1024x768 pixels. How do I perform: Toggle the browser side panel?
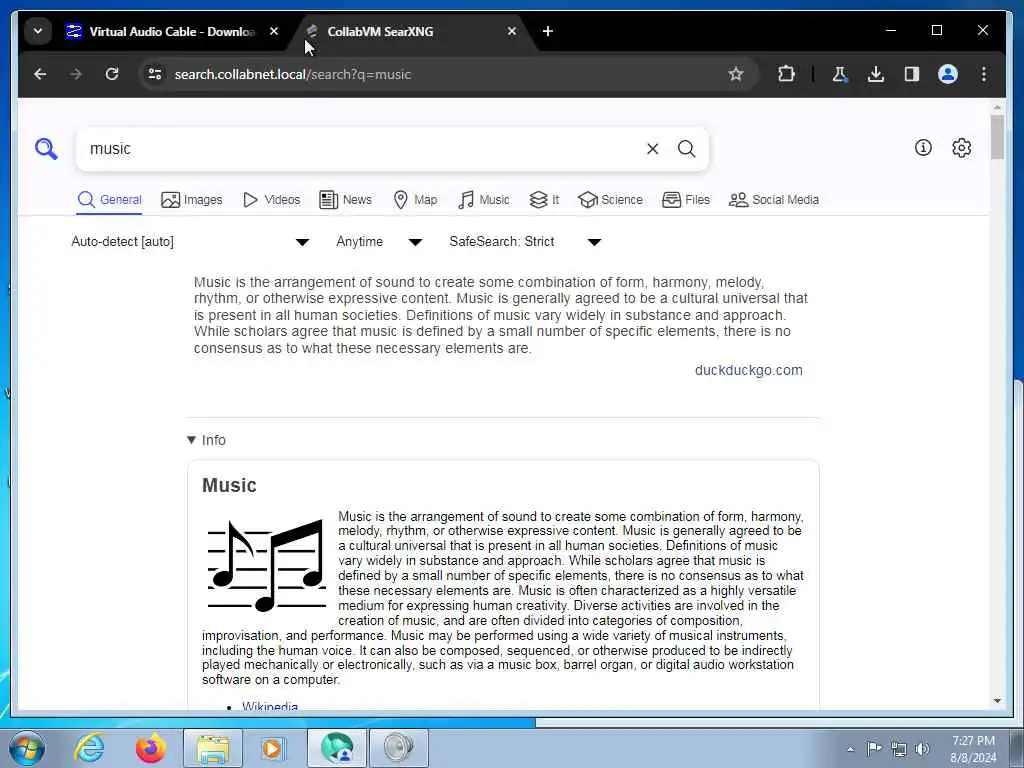(x=912, y=74)
